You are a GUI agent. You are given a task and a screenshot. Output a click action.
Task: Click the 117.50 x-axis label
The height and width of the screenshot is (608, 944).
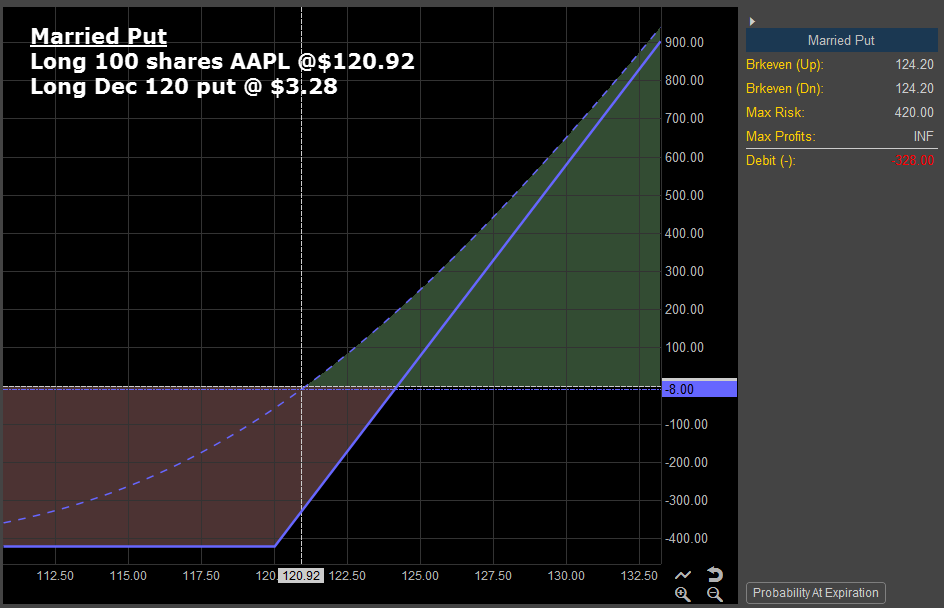point(201,575)
